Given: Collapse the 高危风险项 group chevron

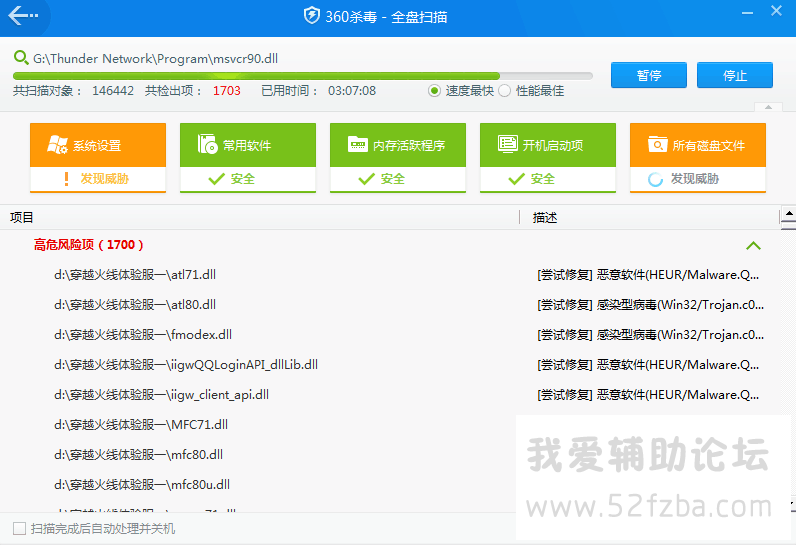Looking at the screenshot, I should tap(753, 246).
